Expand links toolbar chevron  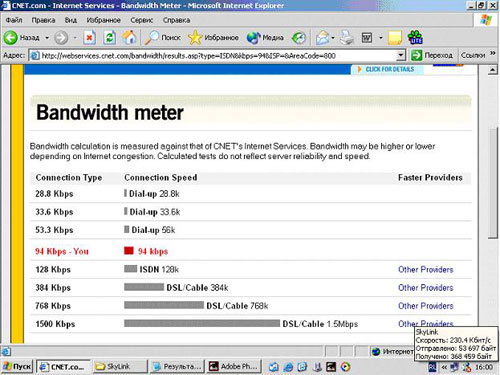coord(493,53)
